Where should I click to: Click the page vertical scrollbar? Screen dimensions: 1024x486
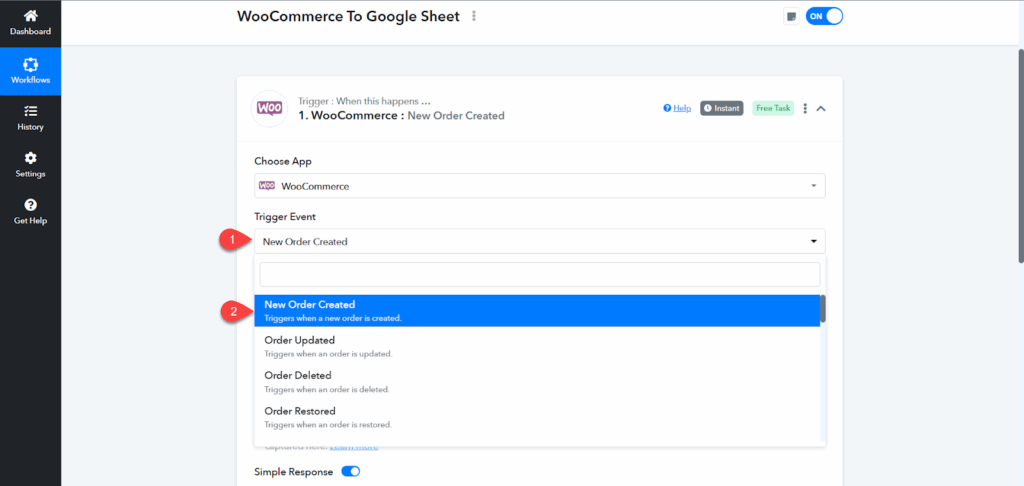tap(1021, 155)
